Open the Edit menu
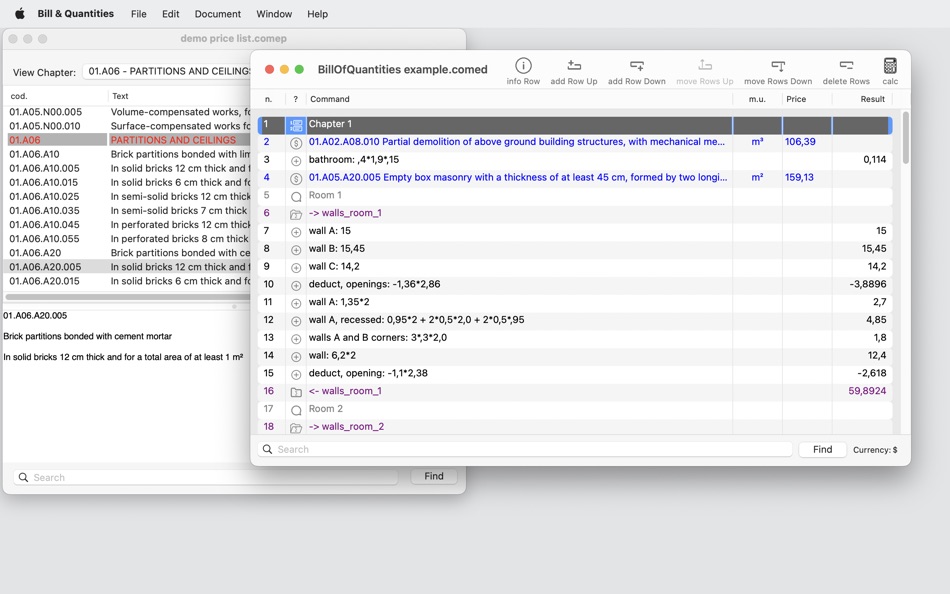The image size is (950, 594). (170, 13)
